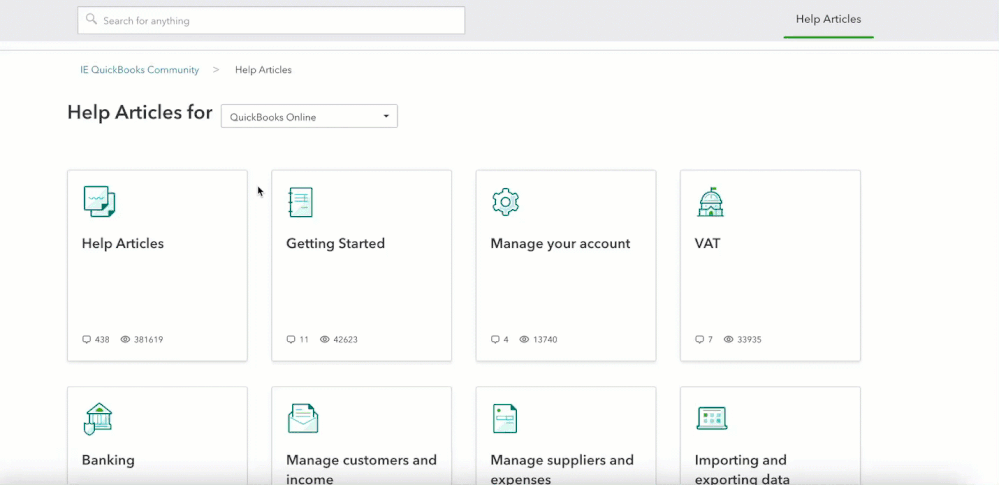
Task: Go to IE QuickBooks Community breadcrumb link
Action: click(x=140, y=70)
